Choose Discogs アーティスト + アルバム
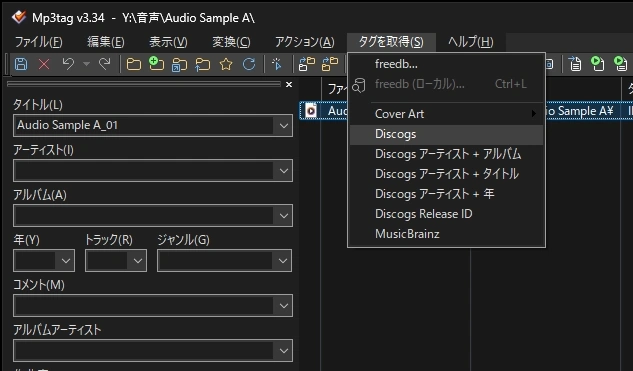This screenshot has width=633, height=371. click(446, 154)
